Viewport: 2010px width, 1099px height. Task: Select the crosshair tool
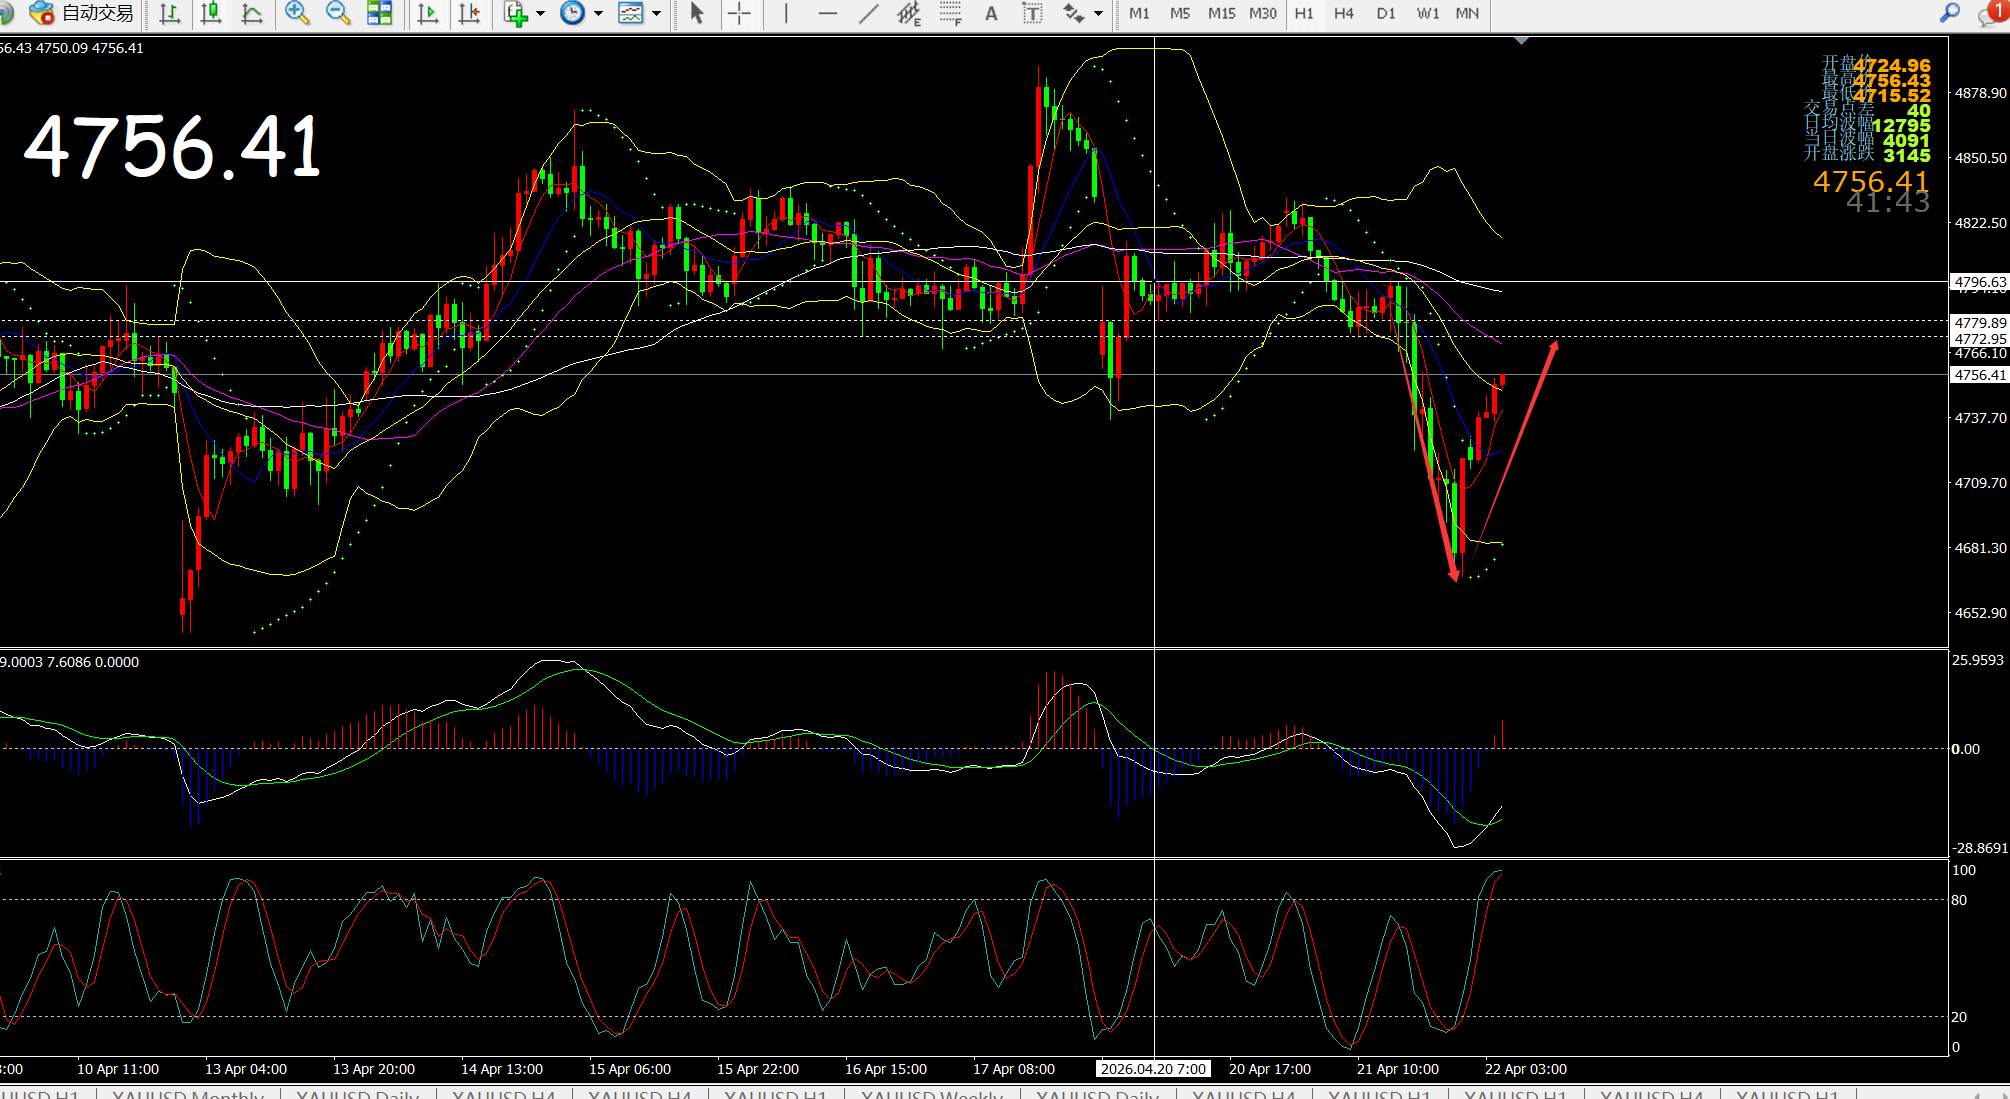click(x=739, y=13)
